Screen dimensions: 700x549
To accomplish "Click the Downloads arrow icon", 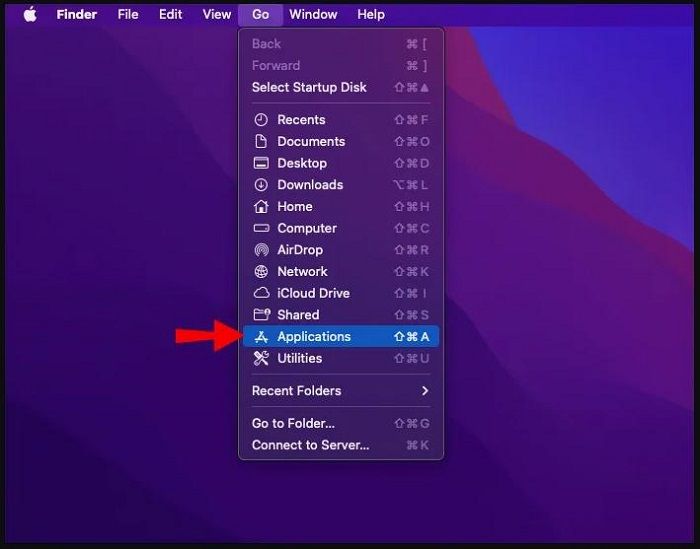I will pos(261,185).
